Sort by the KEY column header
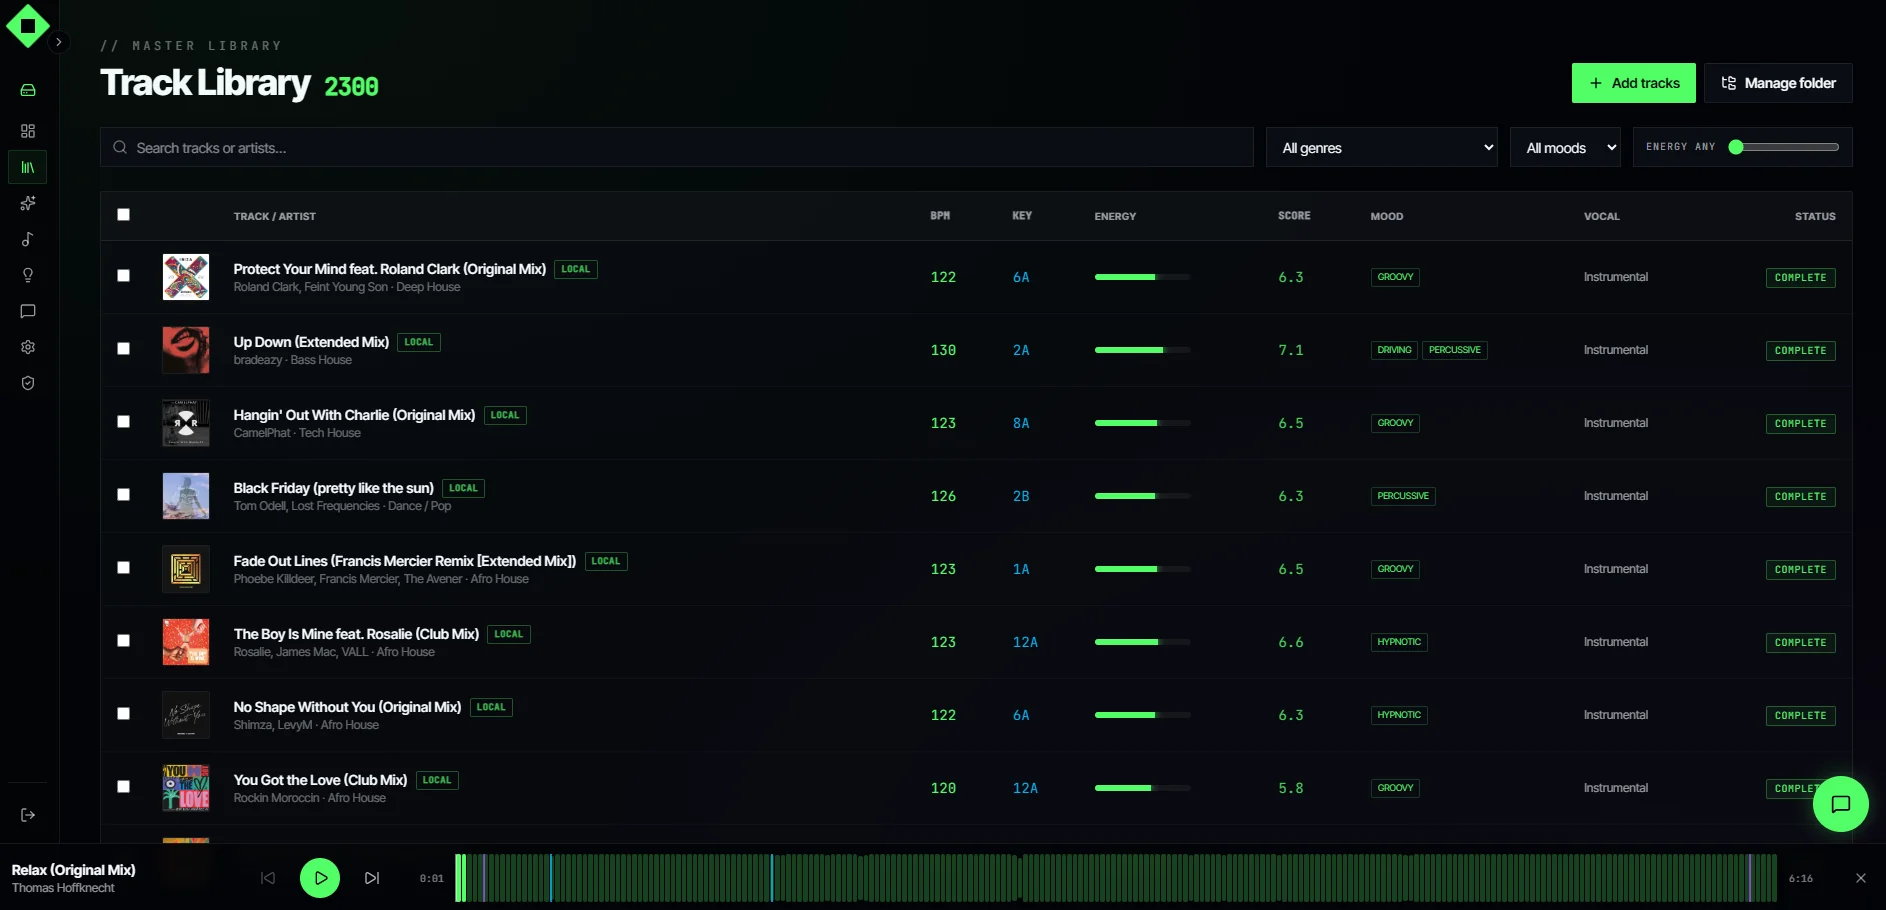 tap(1021, 216)
